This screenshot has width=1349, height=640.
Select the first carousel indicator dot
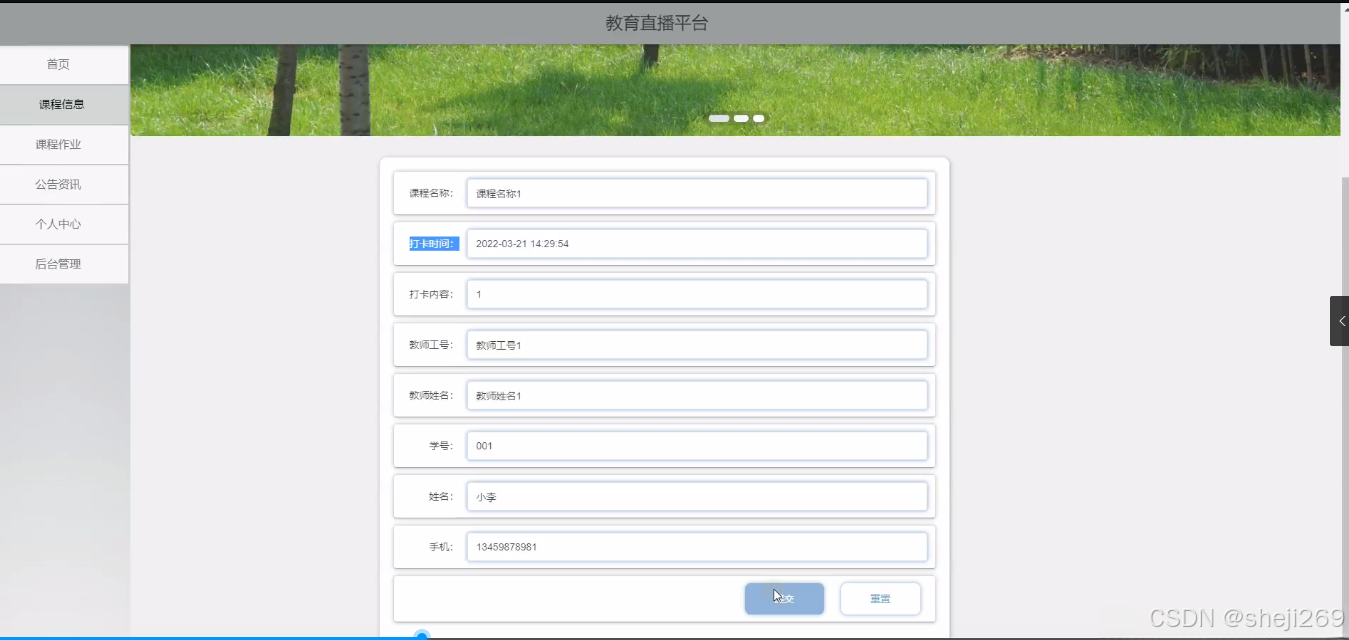click(x=719, y=118)
